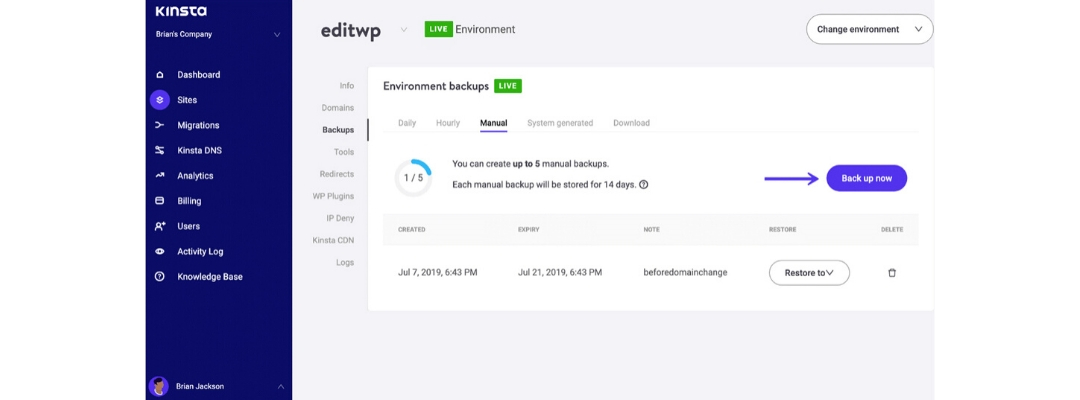Expand the Brian's Company selector
Viewport: 1080px width, 400px height.
click(277, 34)
